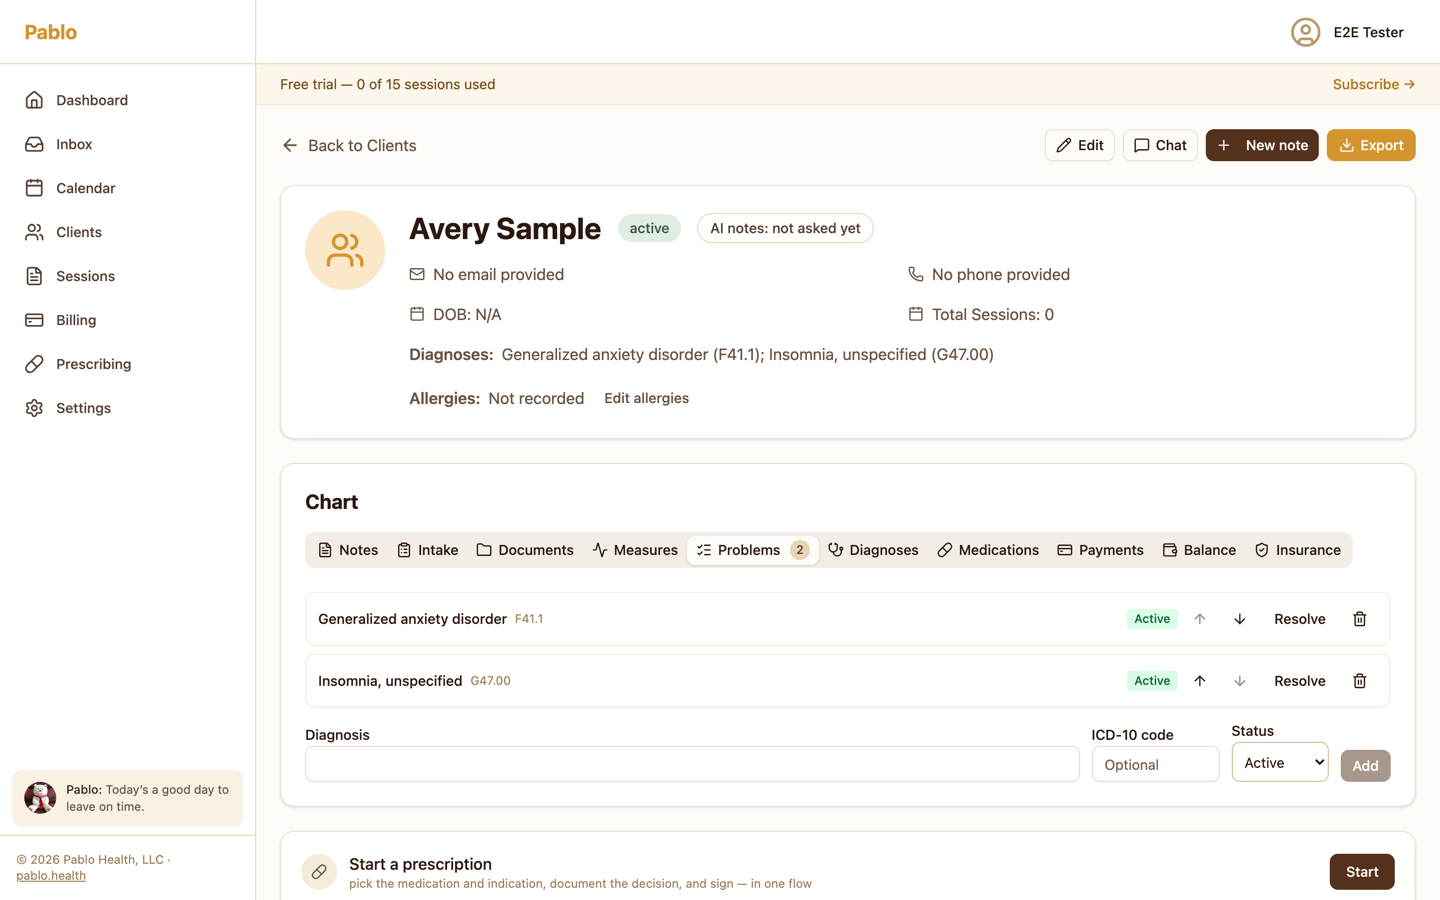Open the Clients list
Viewport: 1440px width, 900px height.
(x=128, y=232)
